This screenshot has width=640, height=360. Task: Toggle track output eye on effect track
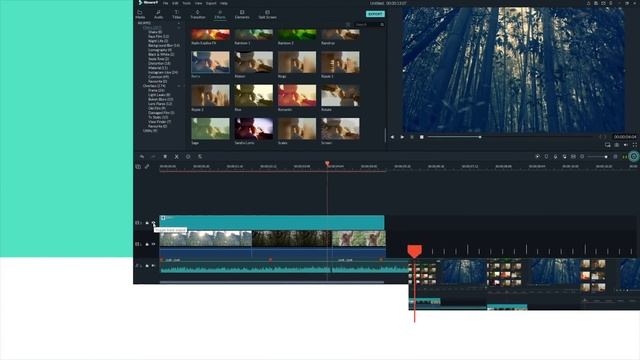pos(153,222)
